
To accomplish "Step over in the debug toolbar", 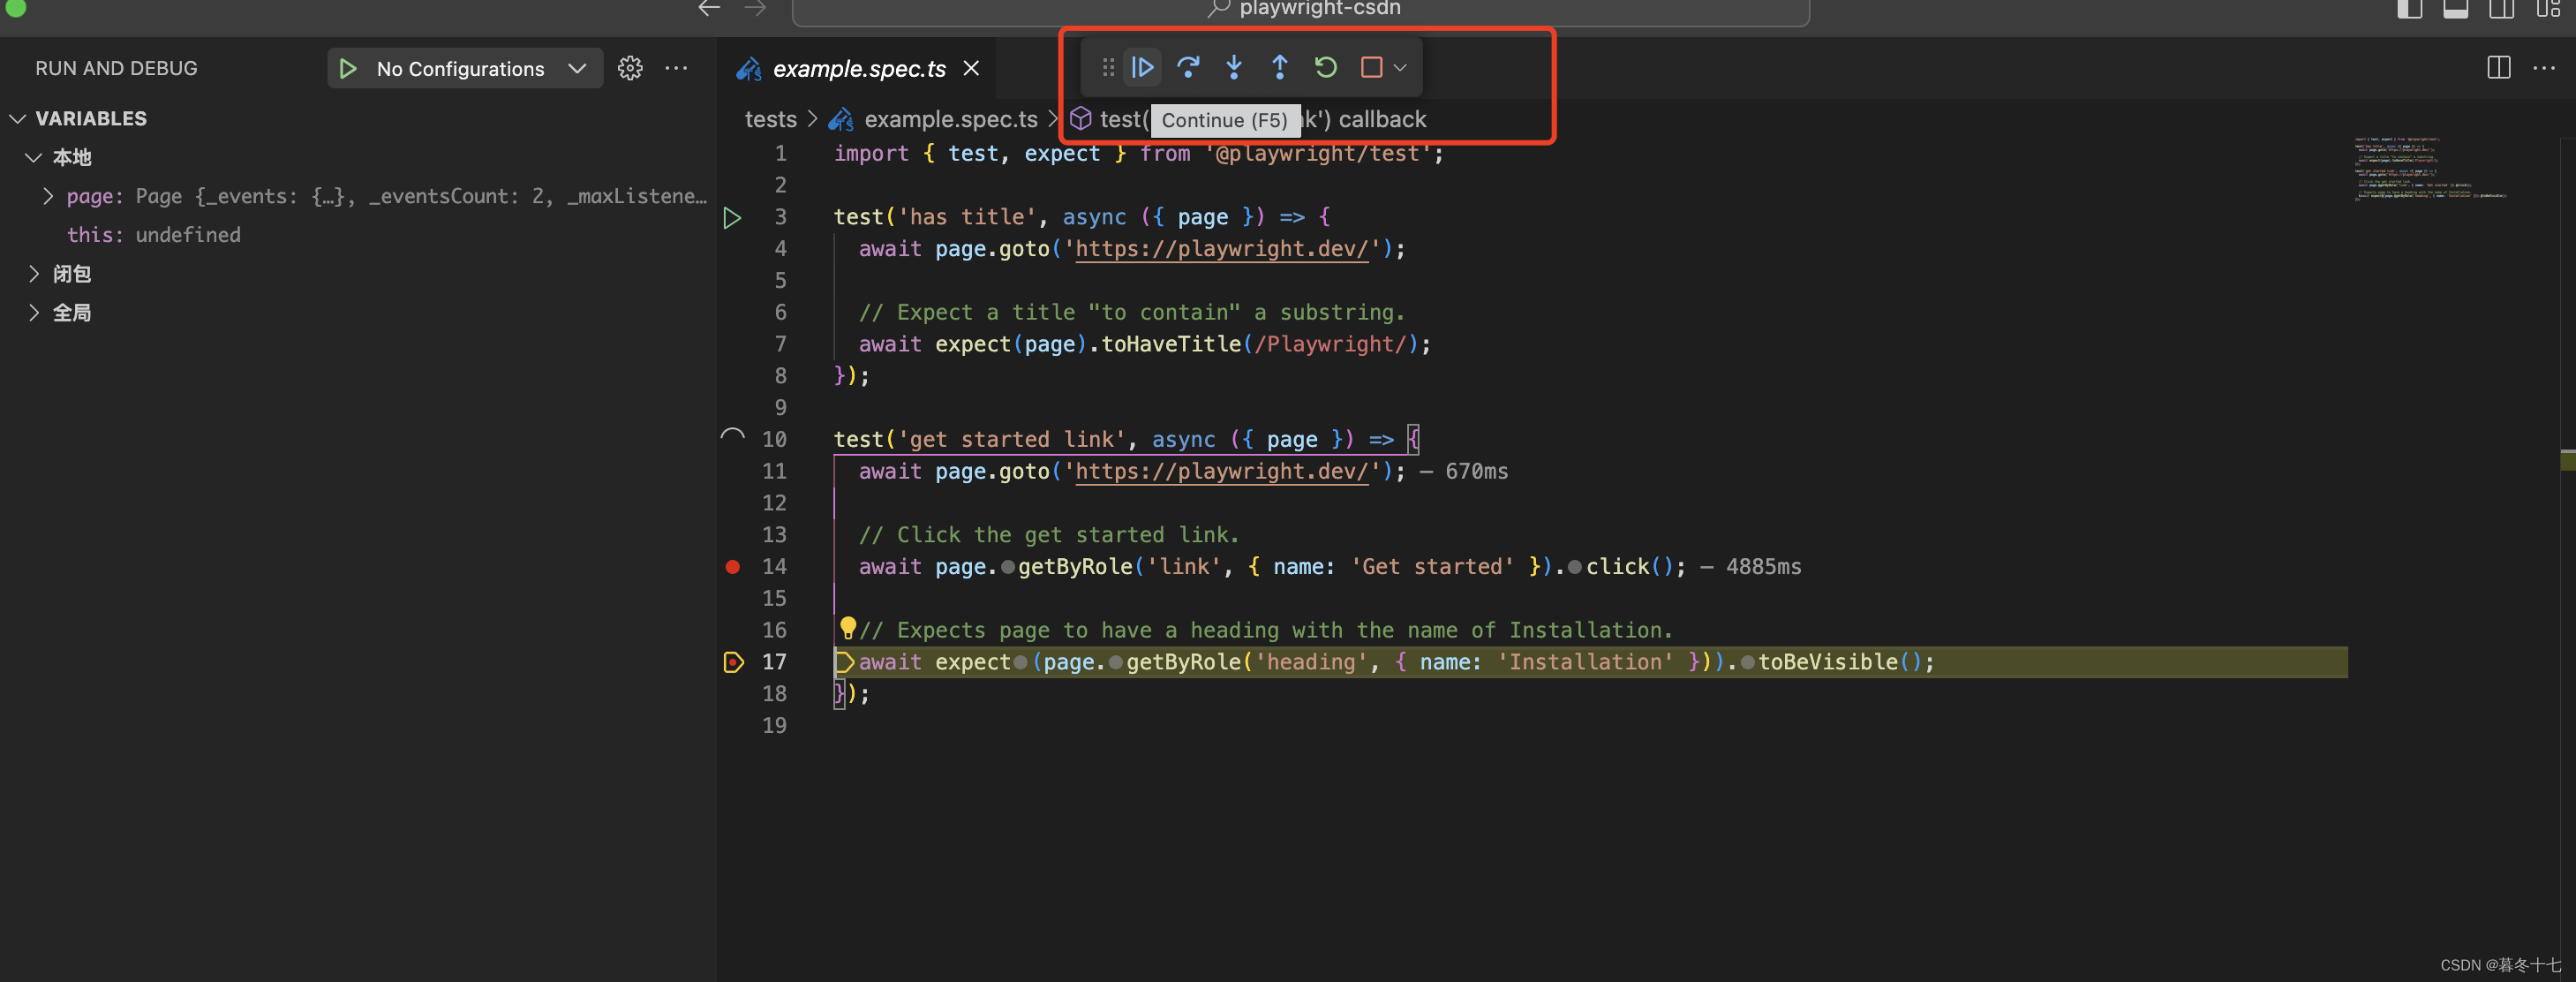I will click(1188, 67).
